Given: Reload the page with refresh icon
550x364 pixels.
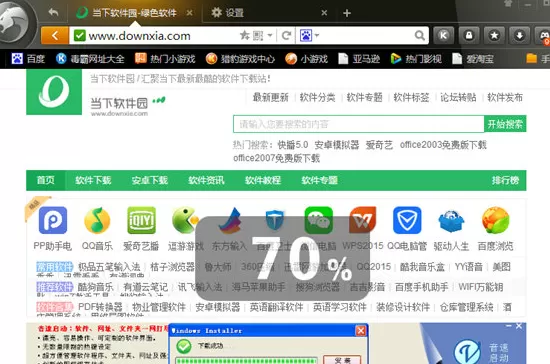Looking at the screenshot, I should tap(287, 35).
